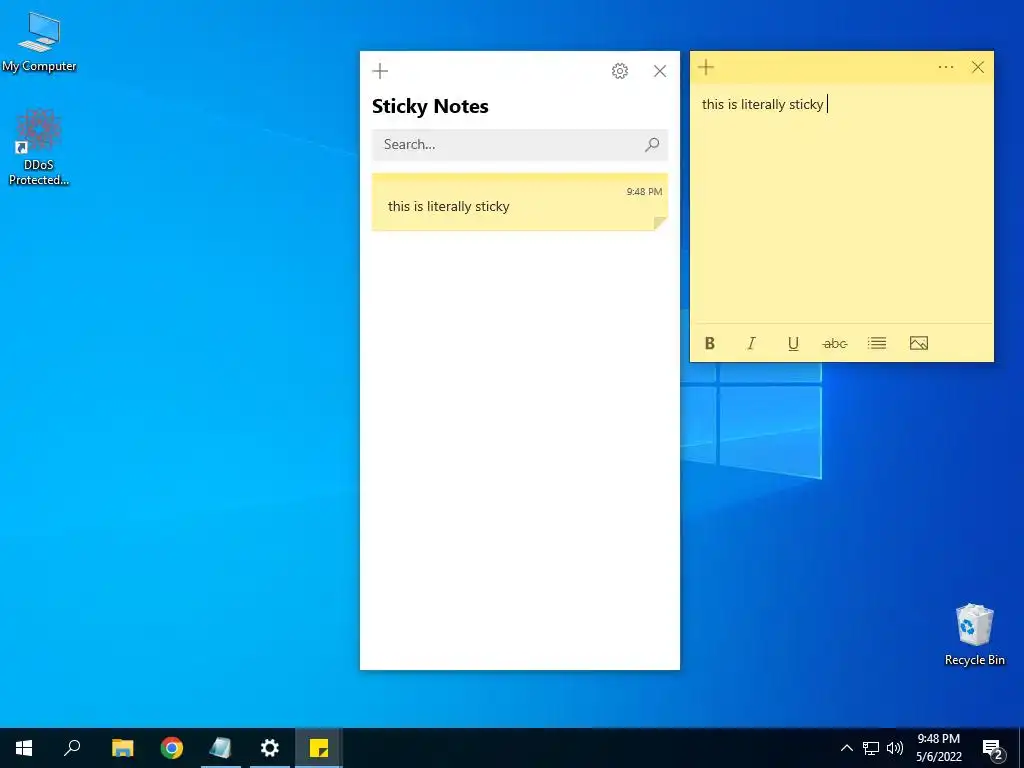This screenshot has height=768, width=1024.
Task: Open Settings from the taskbar
Action: [x=270, y=748]
